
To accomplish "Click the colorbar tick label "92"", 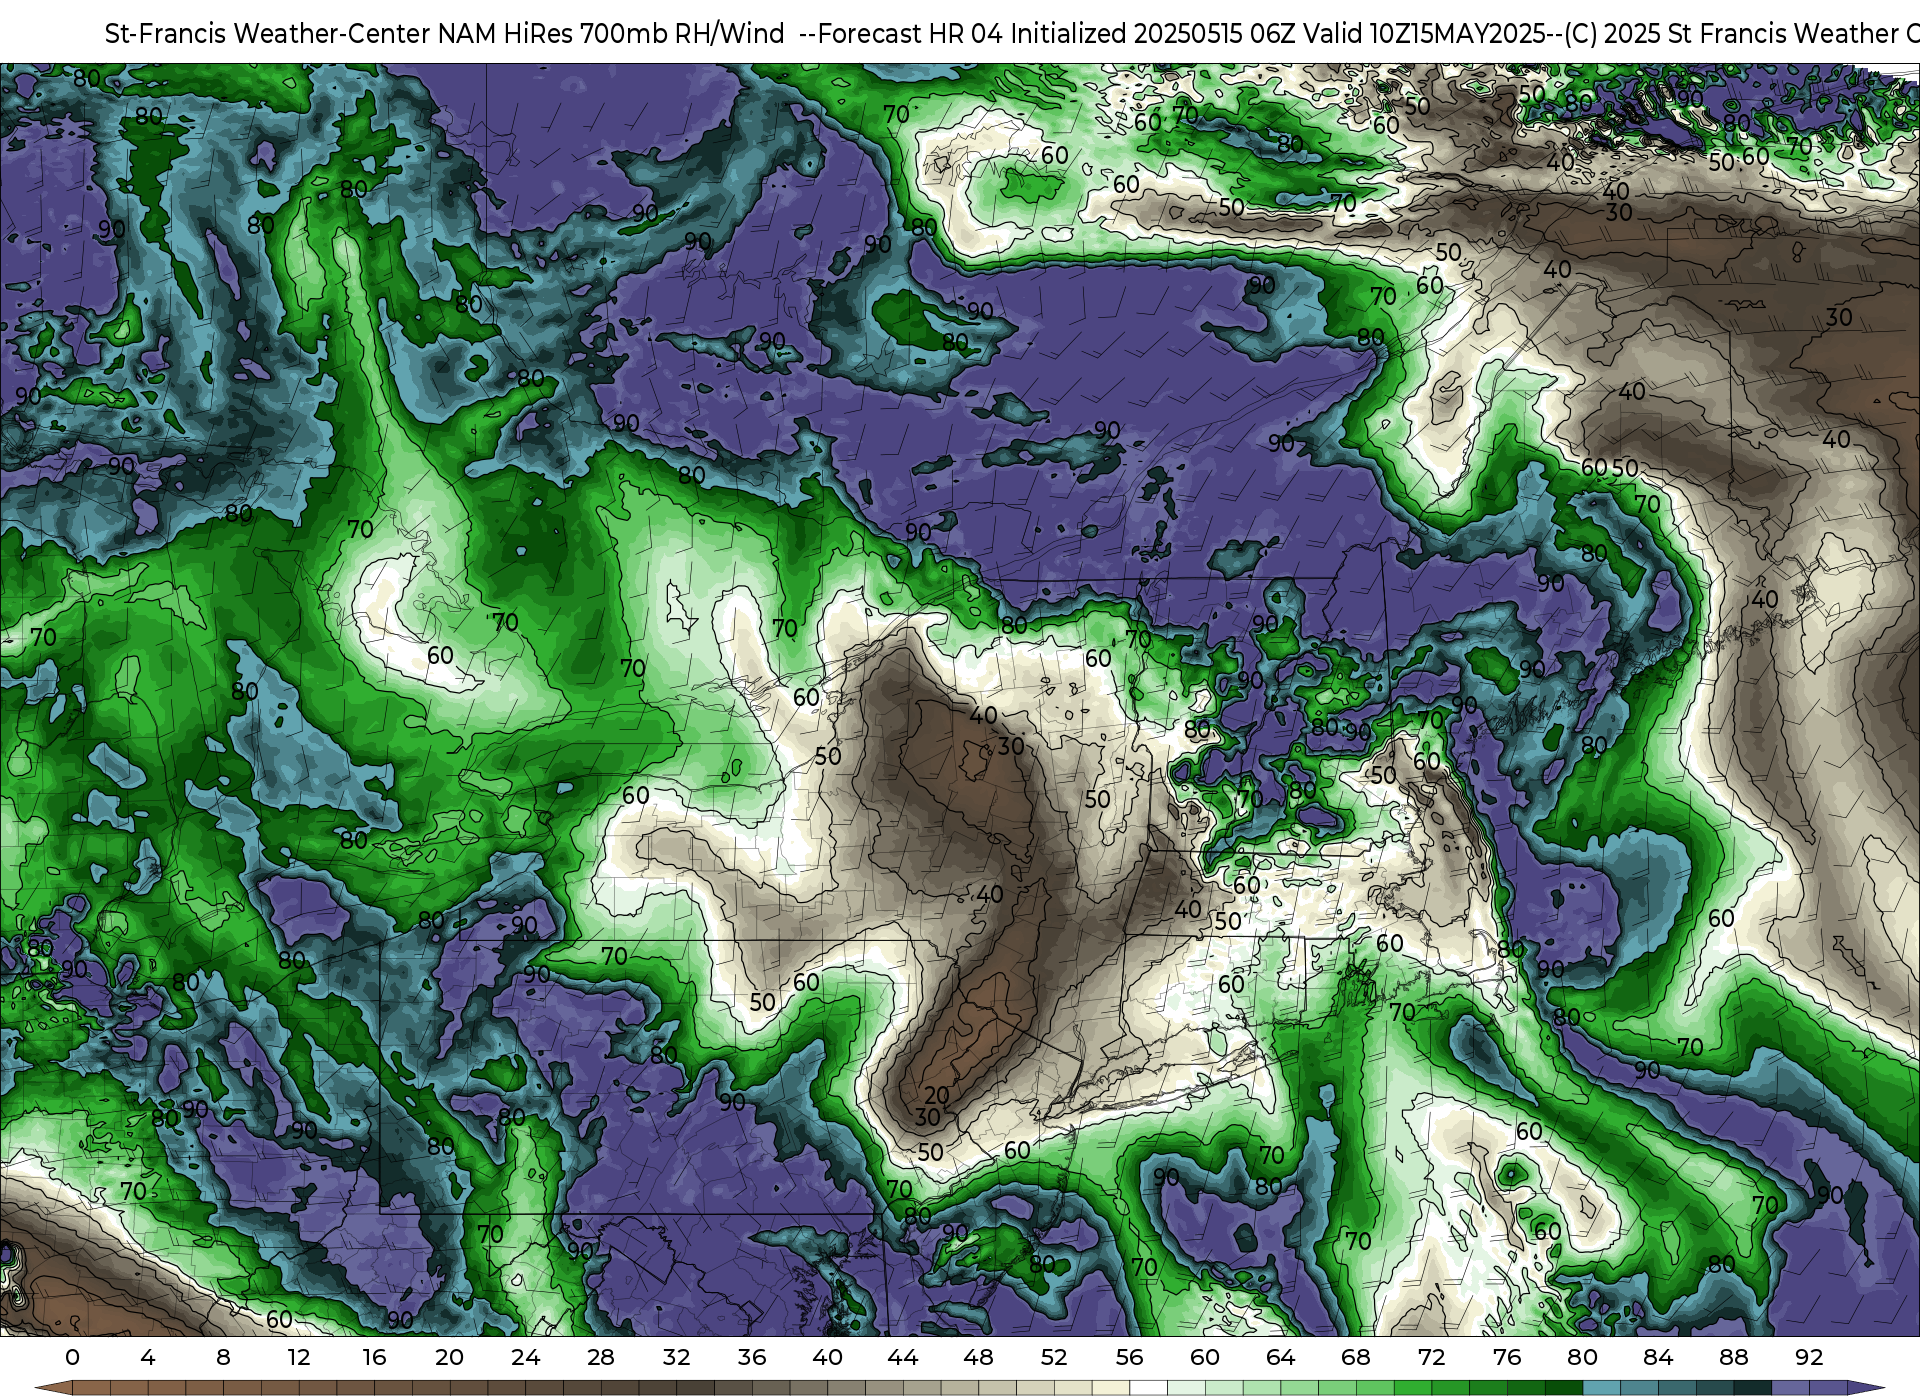I will pos(1809,1357).
